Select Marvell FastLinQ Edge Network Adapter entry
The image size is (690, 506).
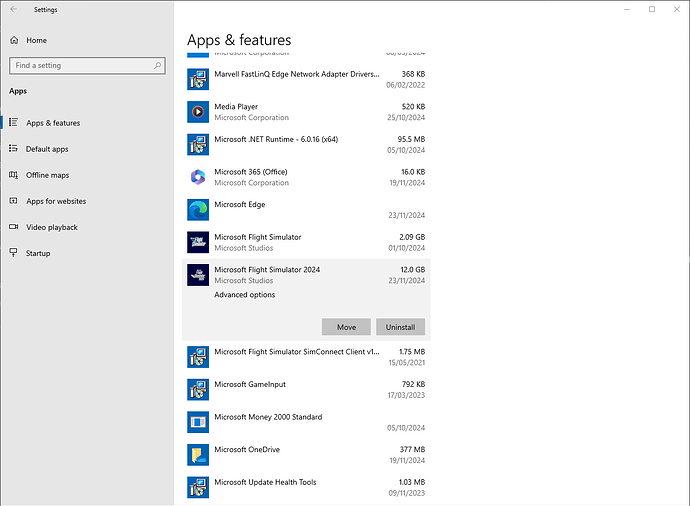tap(306, 79)
